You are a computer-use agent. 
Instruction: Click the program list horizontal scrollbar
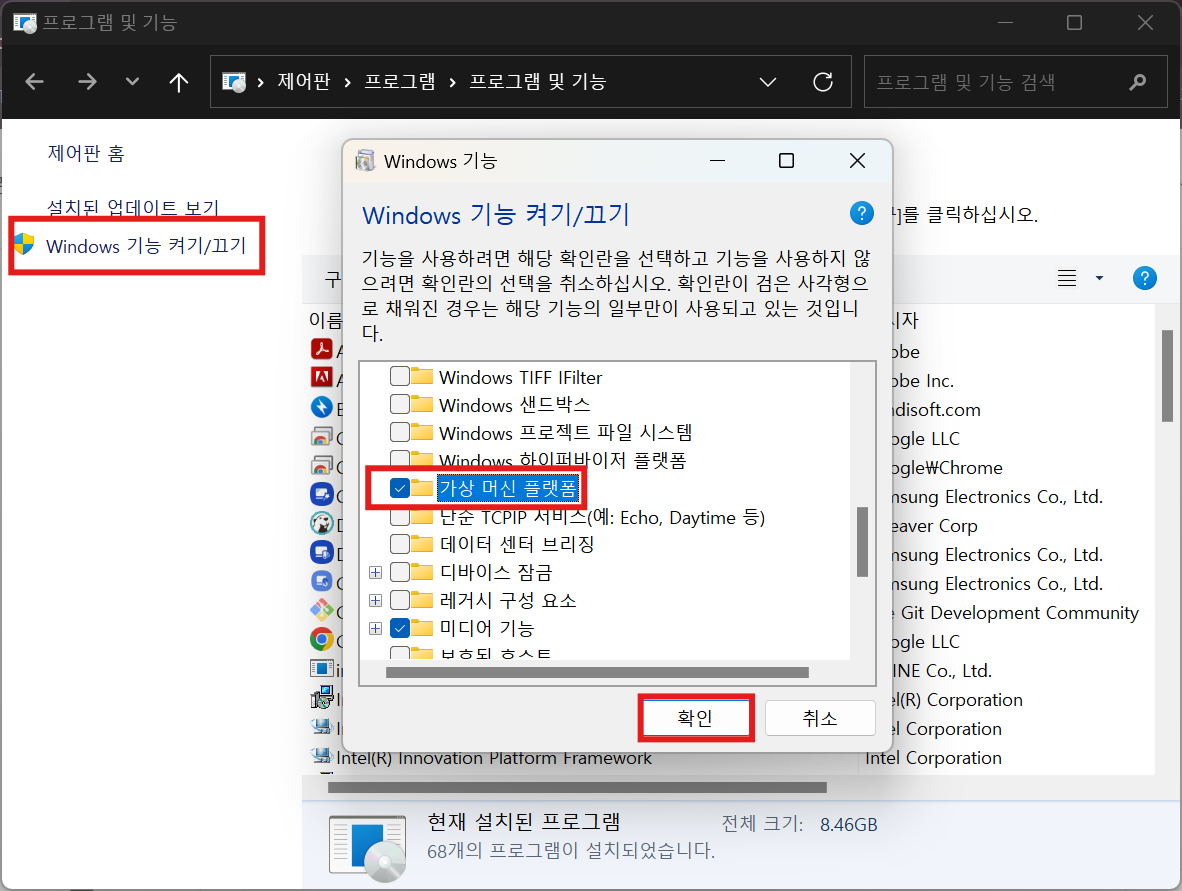[x=577, y=787]
